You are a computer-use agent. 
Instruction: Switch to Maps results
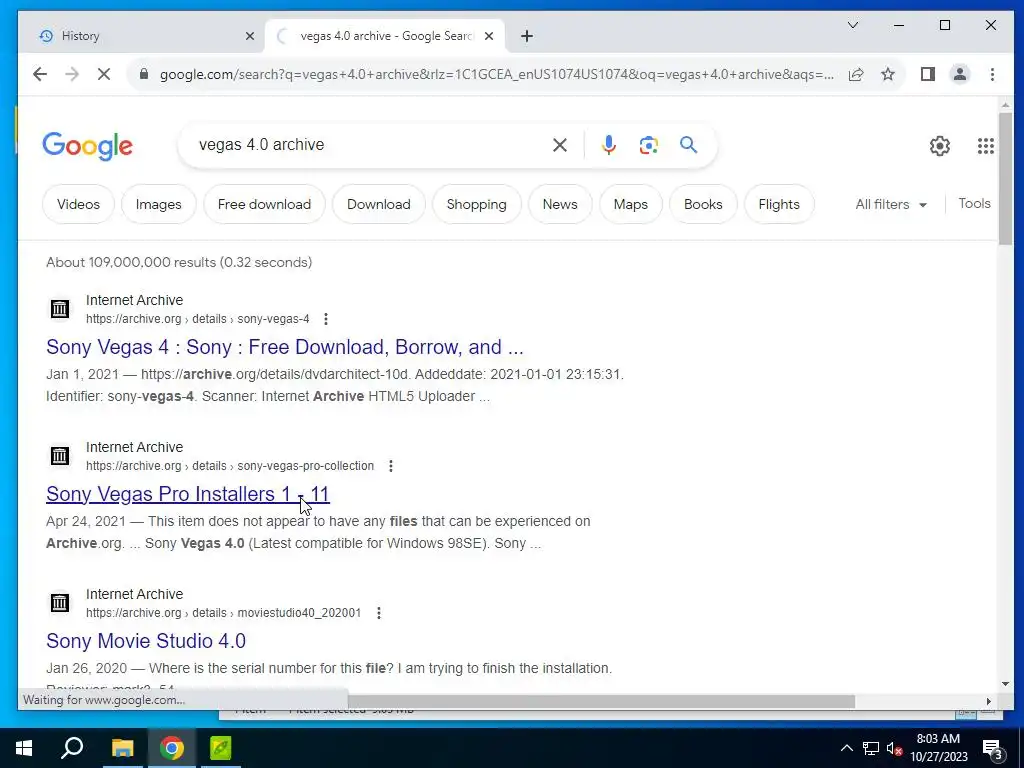631,204
